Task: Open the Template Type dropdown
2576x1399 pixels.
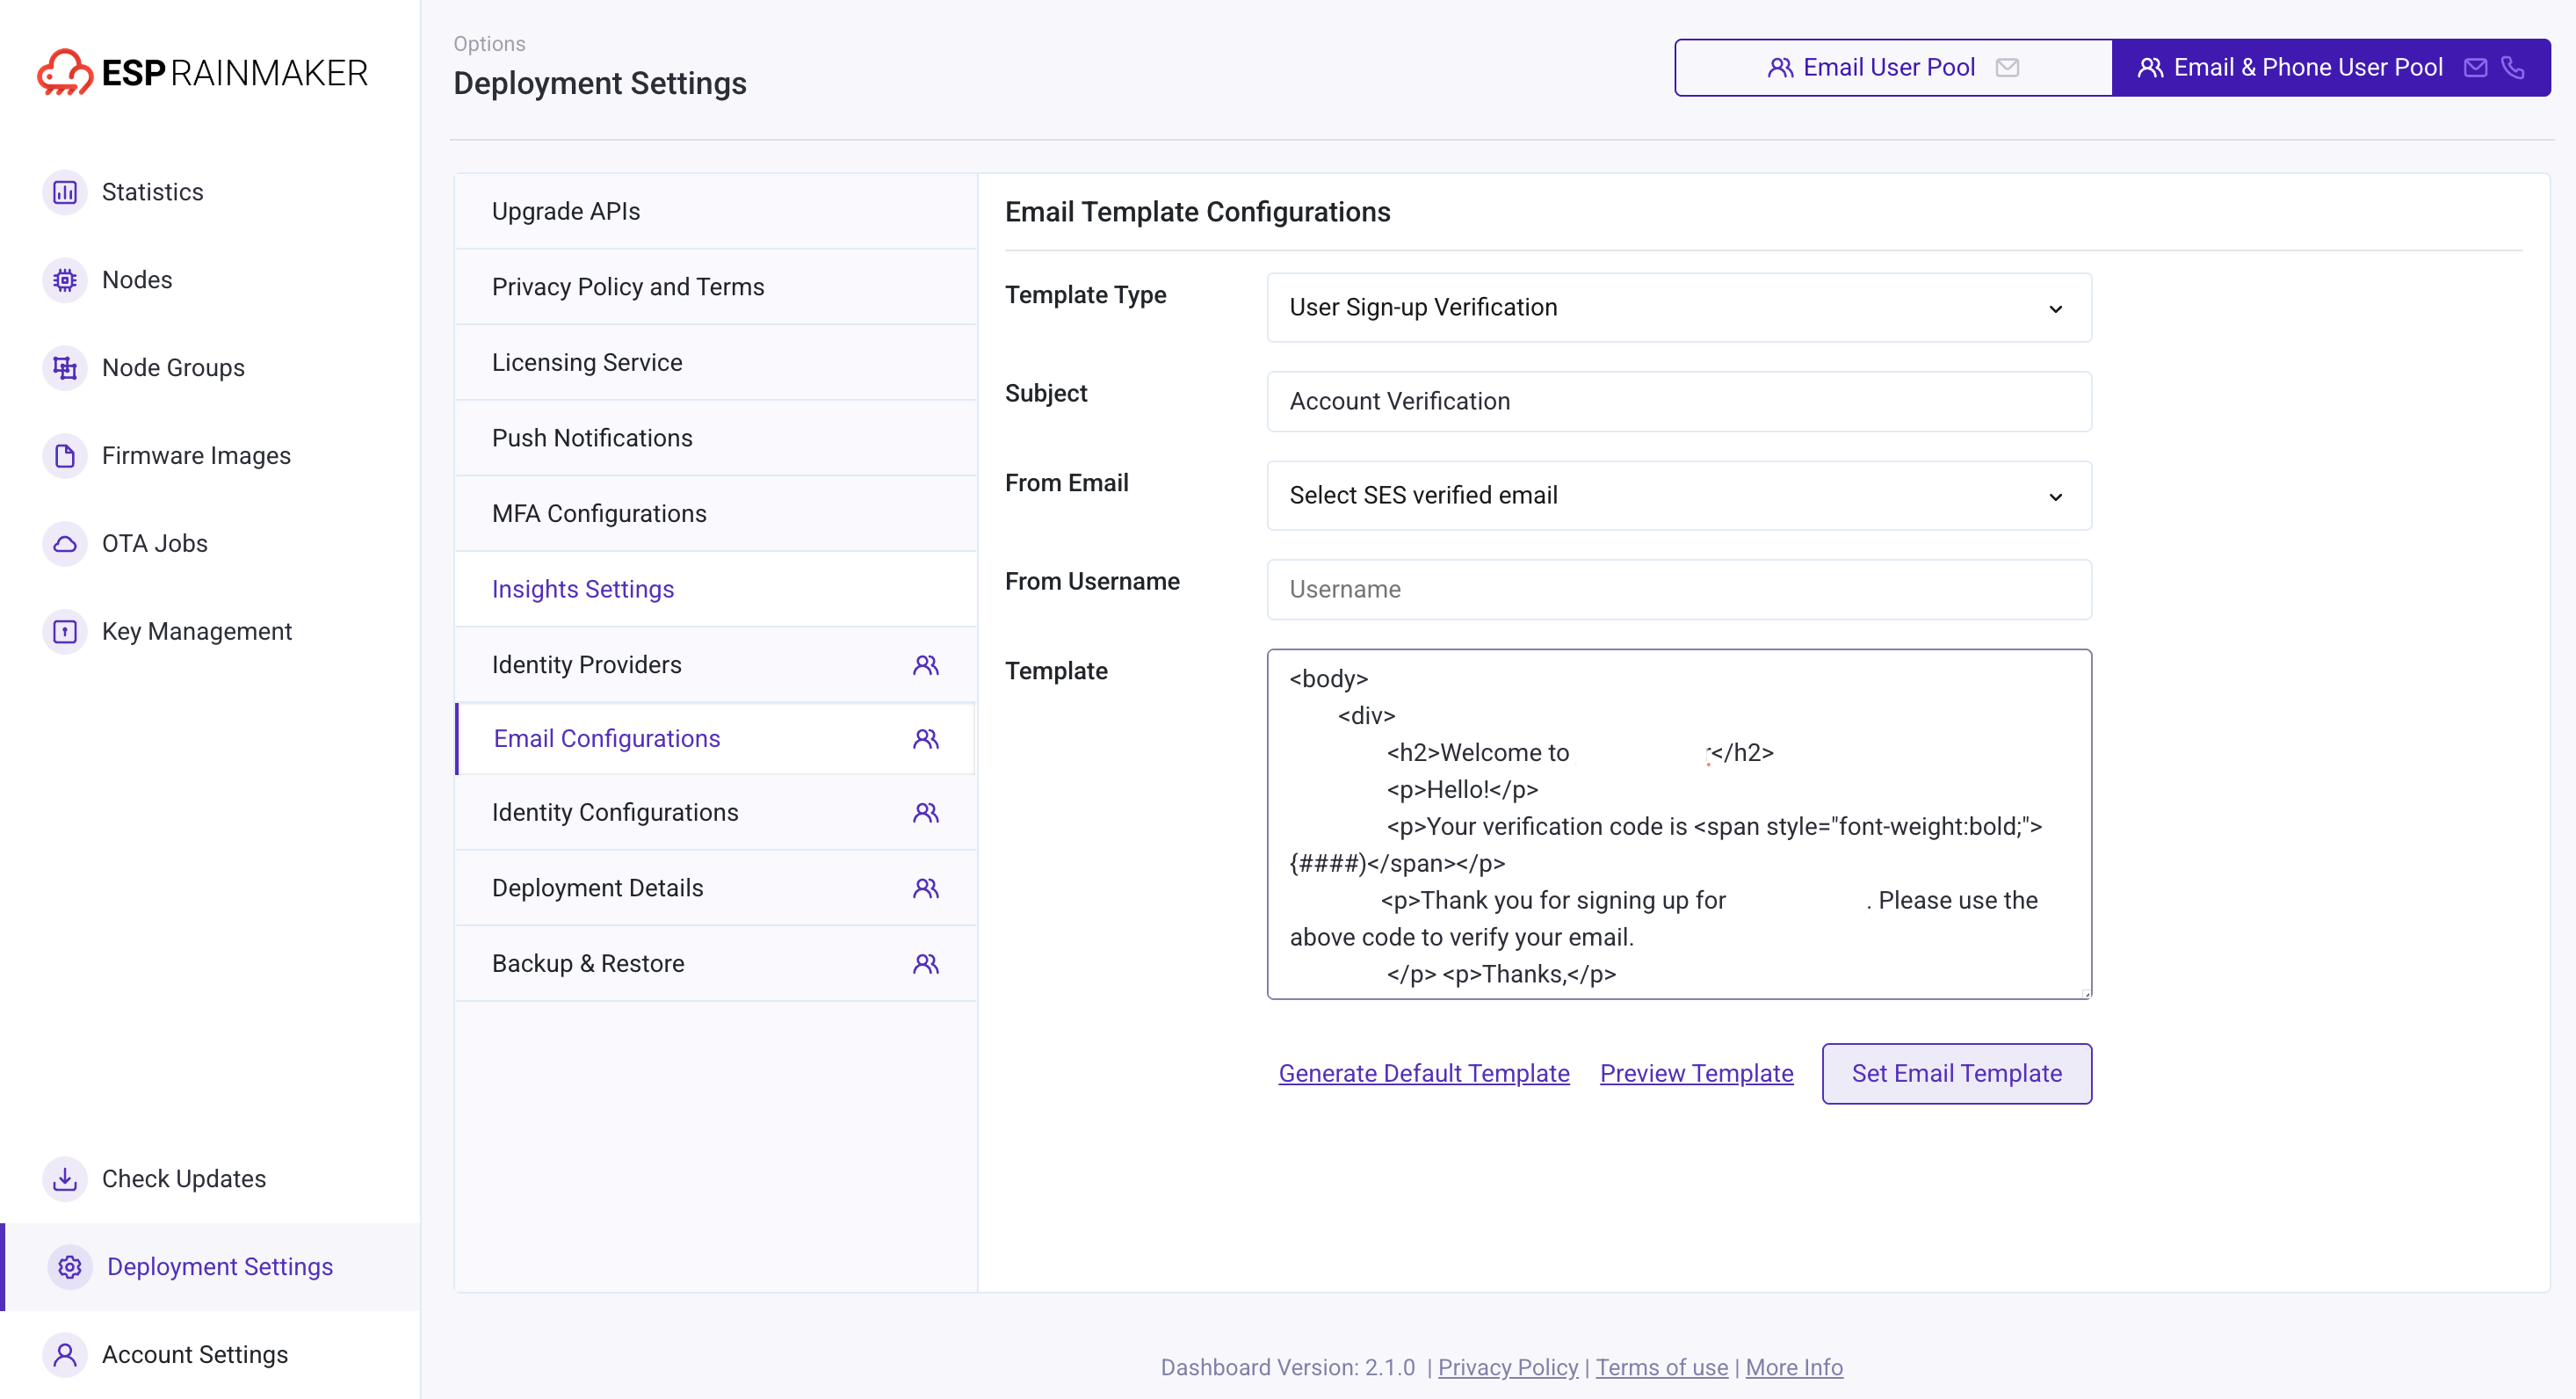Action: pyautogui.click(x=1677, y=307)
